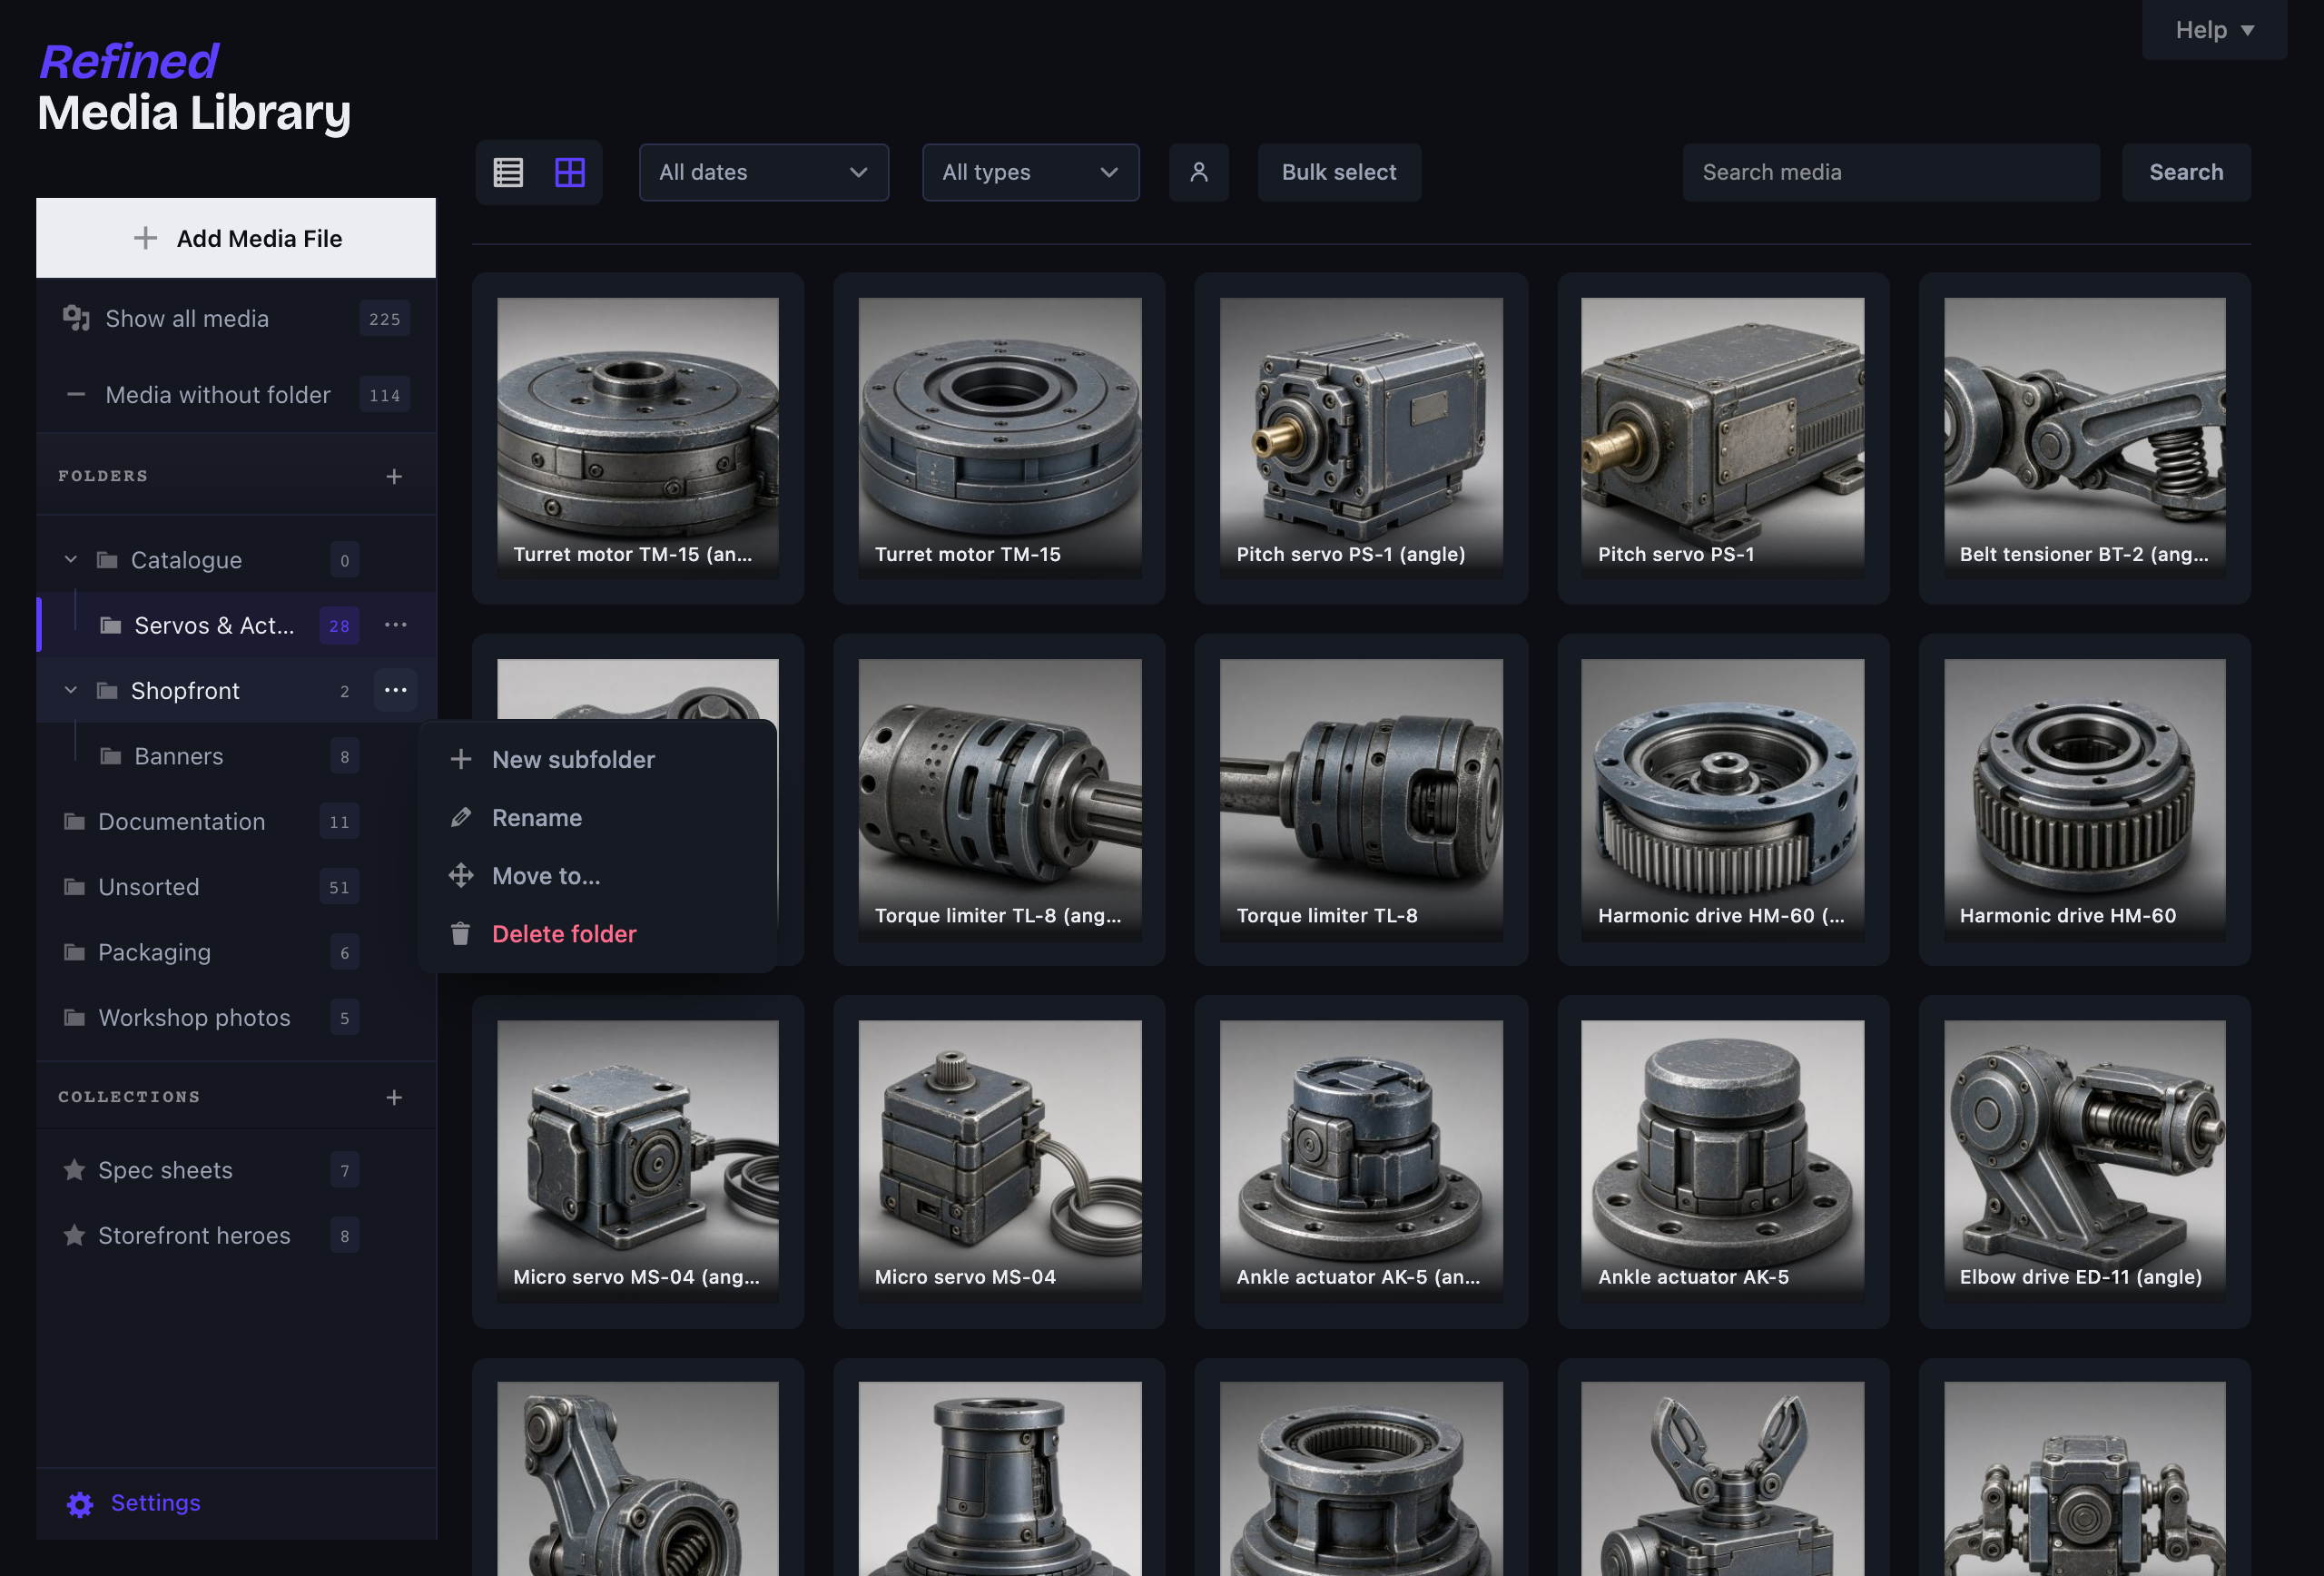Add a new collection with the plus icon
Screen dimensions: 2324x1576
click(x=394, y=1097)
